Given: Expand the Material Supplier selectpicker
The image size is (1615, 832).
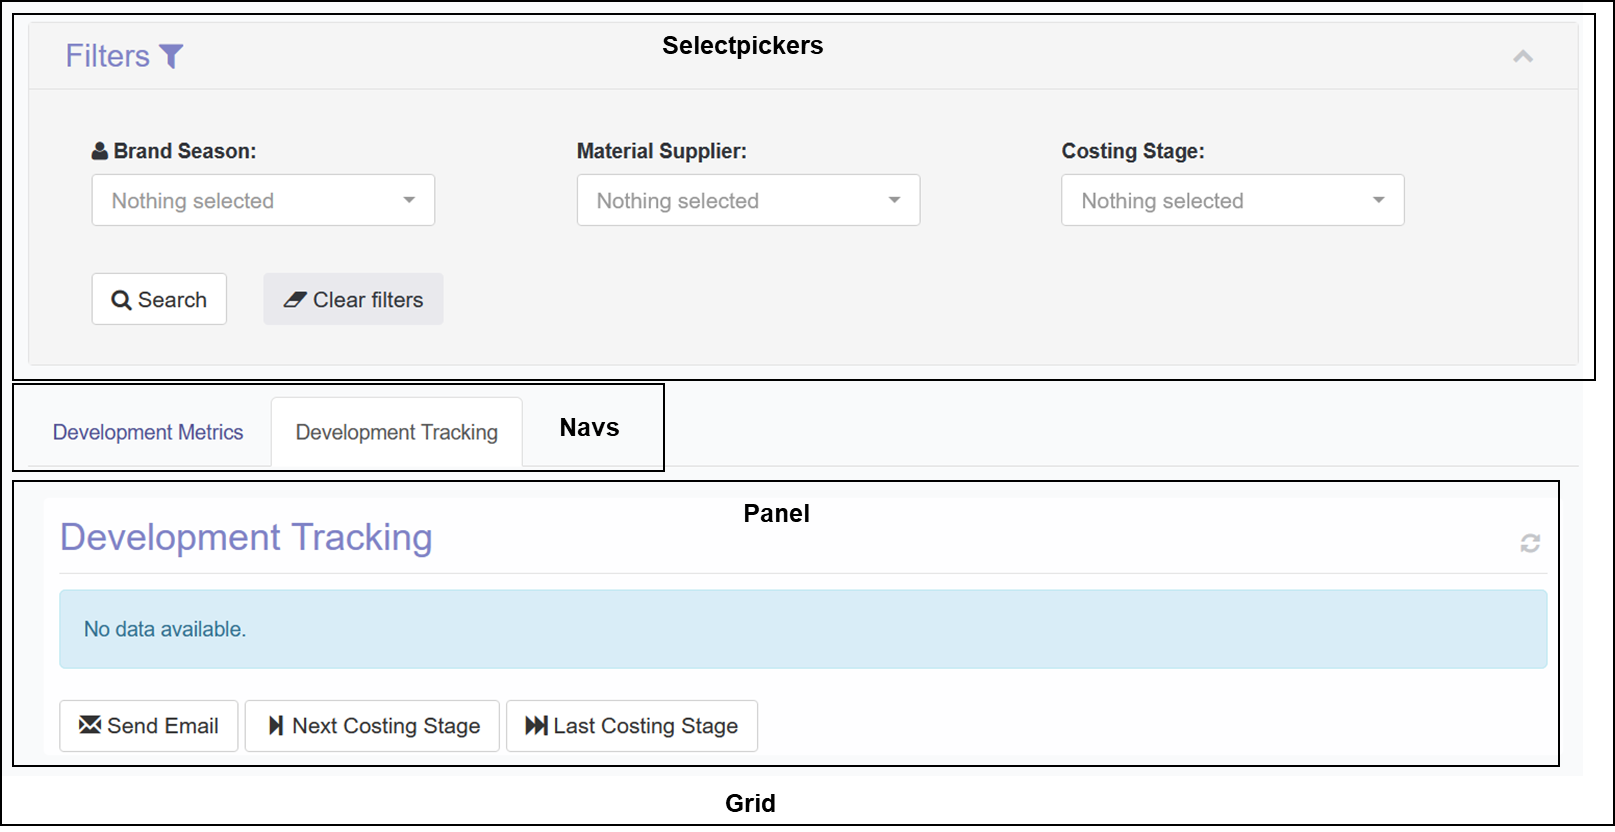Looking at the screenshot, I should (748, 200).
